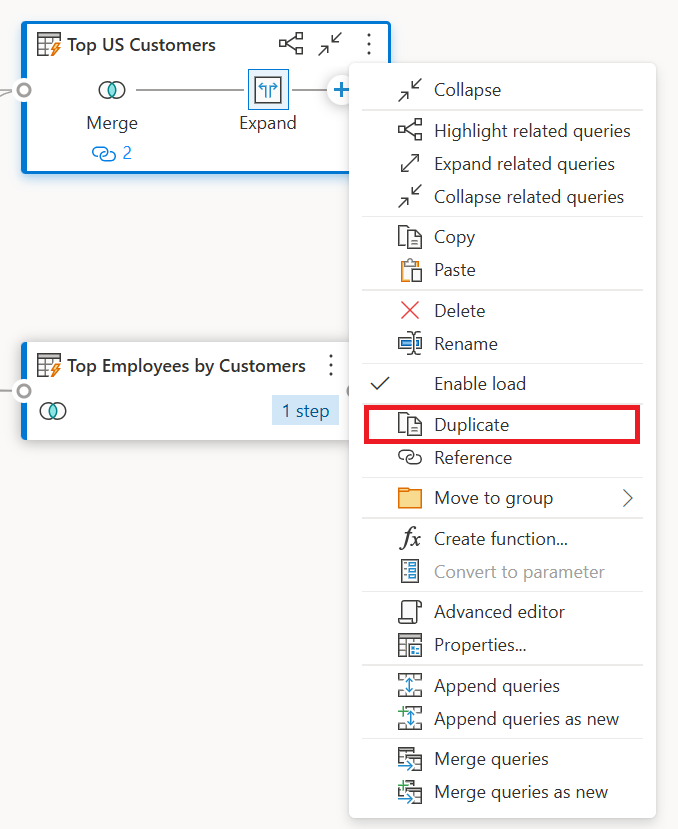Click the table icon on Top Employees by Customers

click(48, 365)
